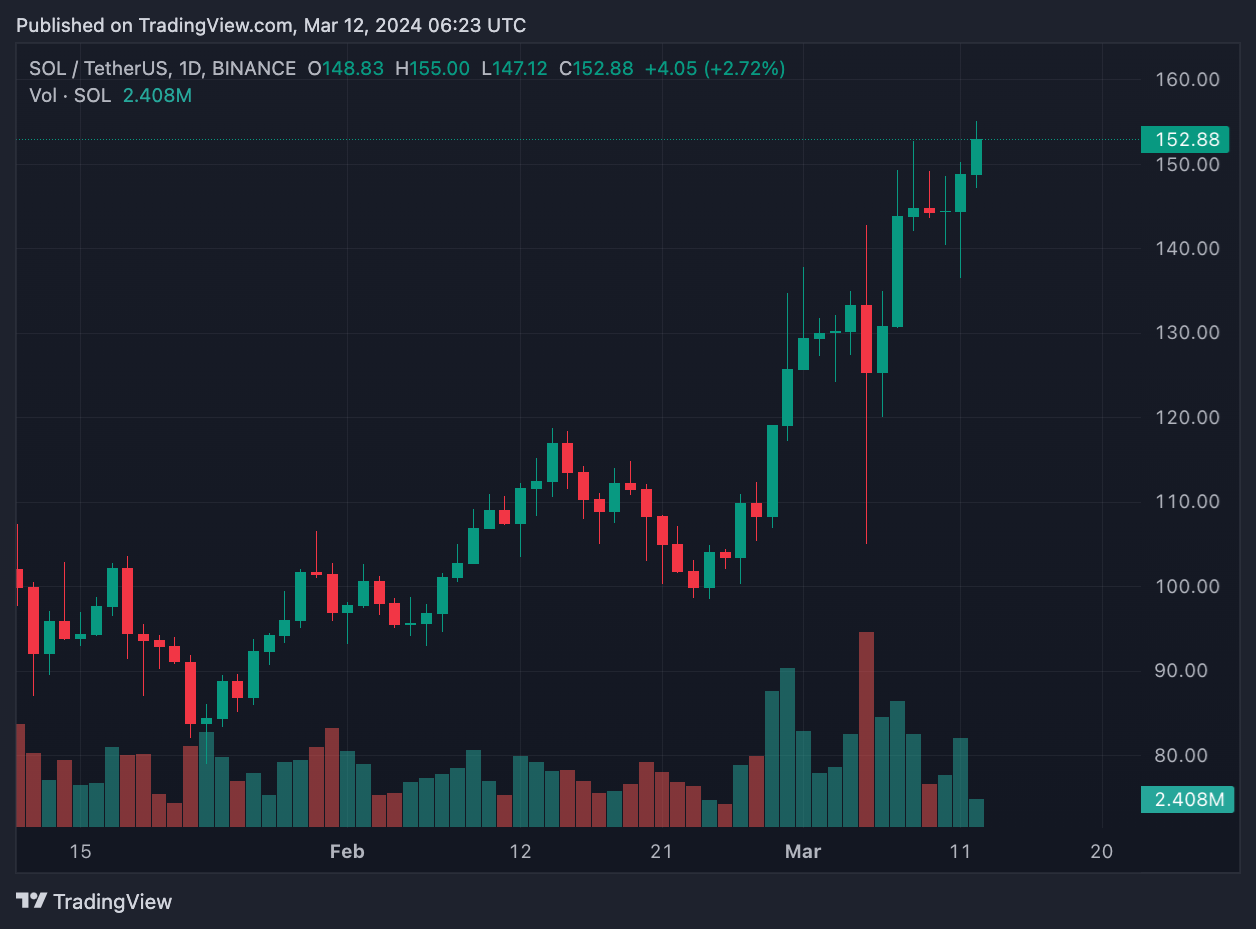Open the TradingView wordmark link
The height and width of the screenshot is (929, 1256).
click(x=112, y=901)
